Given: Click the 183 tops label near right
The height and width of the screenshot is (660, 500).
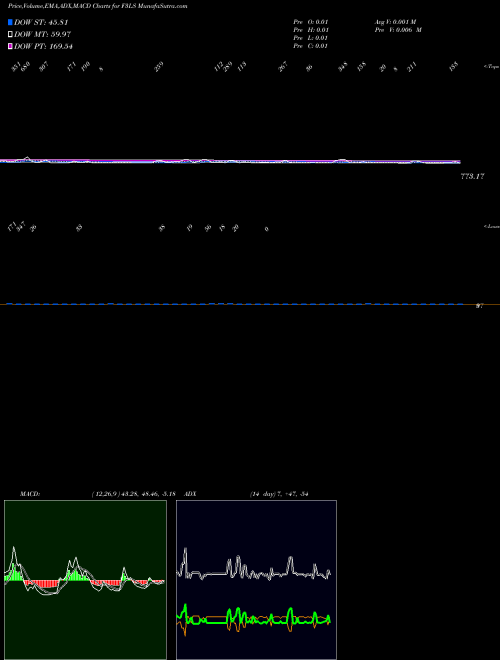Looking at the screenshot, I should point(453,67).
